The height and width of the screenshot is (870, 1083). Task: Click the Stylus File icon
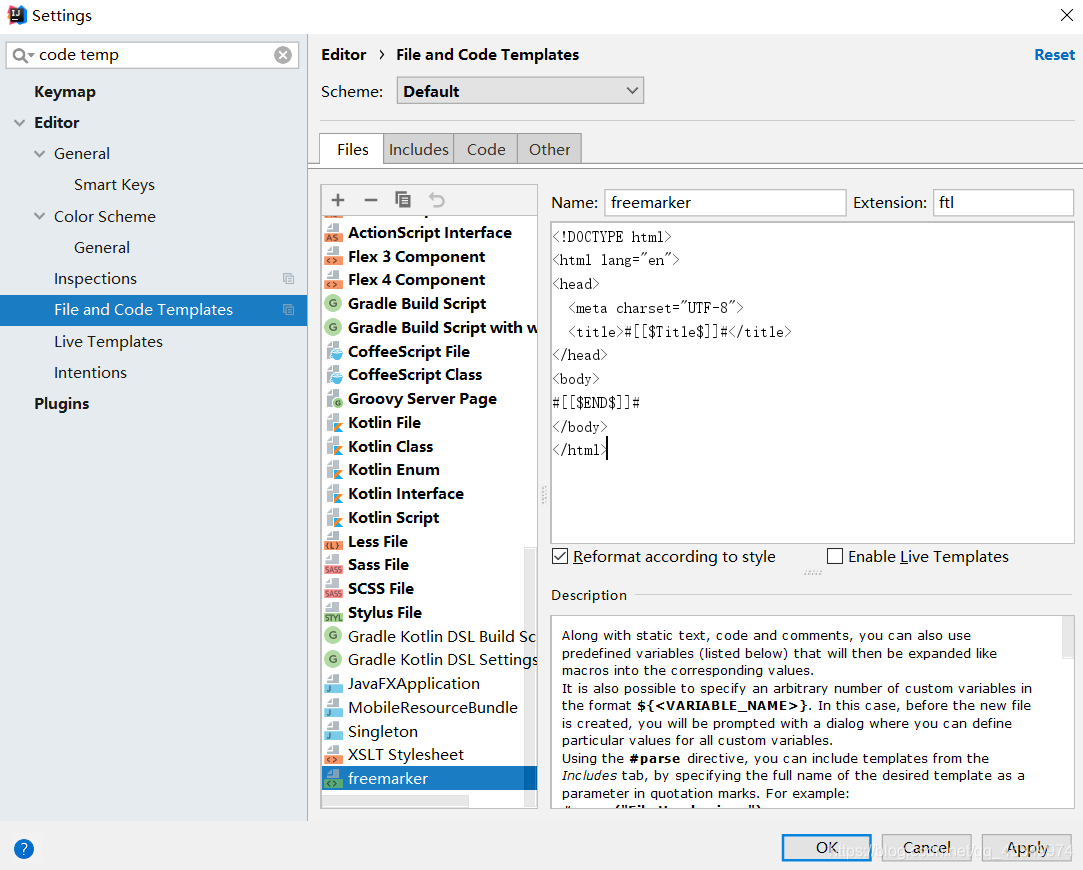pos(334,612)
